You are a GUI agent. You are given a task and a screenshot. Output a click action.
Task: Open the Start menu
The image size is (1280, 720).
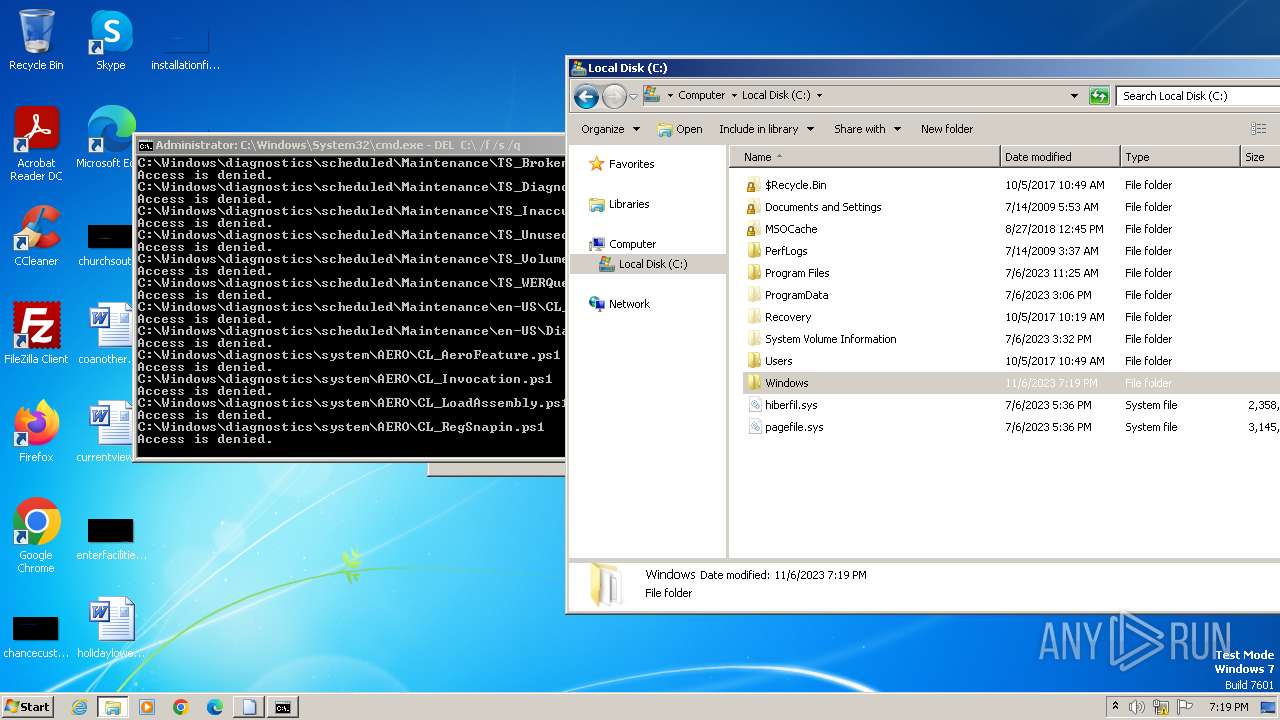point(28,707)
